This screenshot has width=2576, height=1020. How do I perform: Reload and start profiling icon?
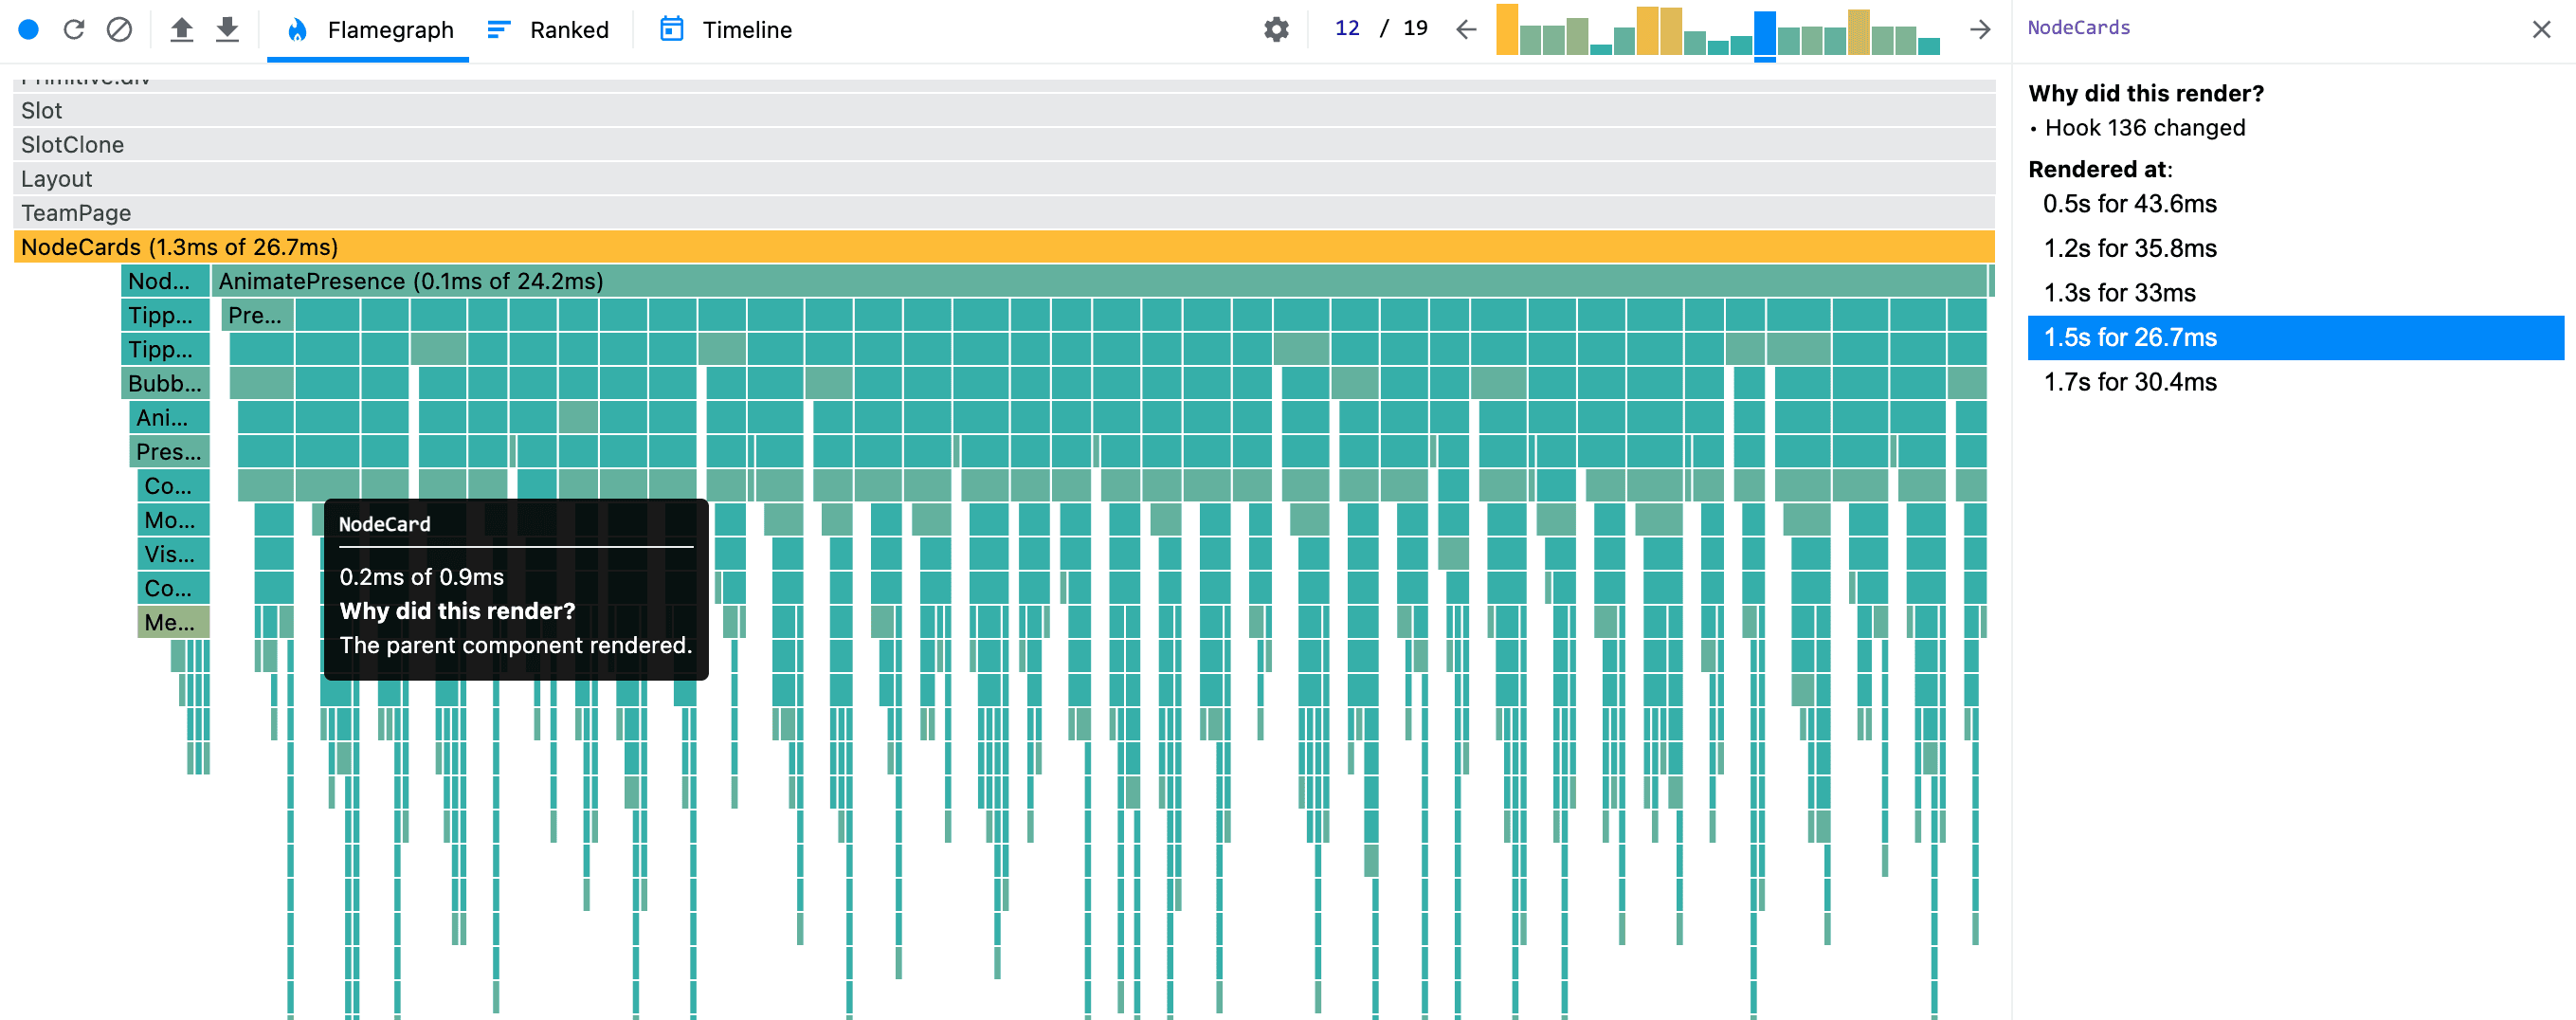point(74,29)
